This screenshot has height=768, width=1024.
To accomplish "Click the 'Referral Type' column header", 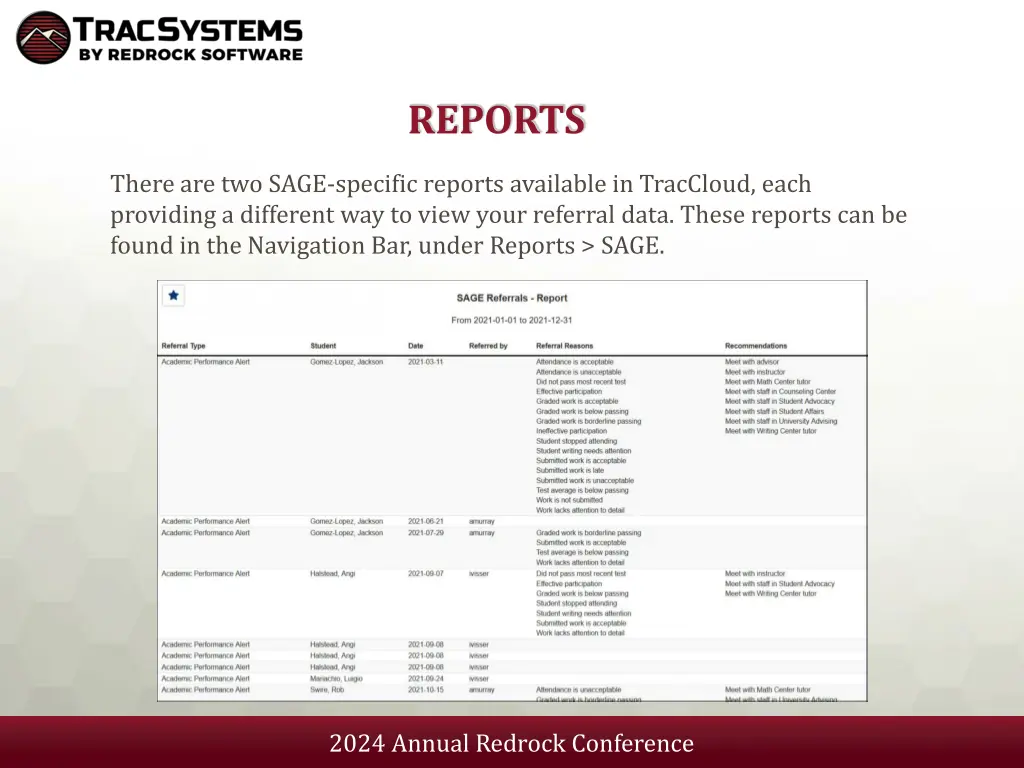I will (184, 345).
